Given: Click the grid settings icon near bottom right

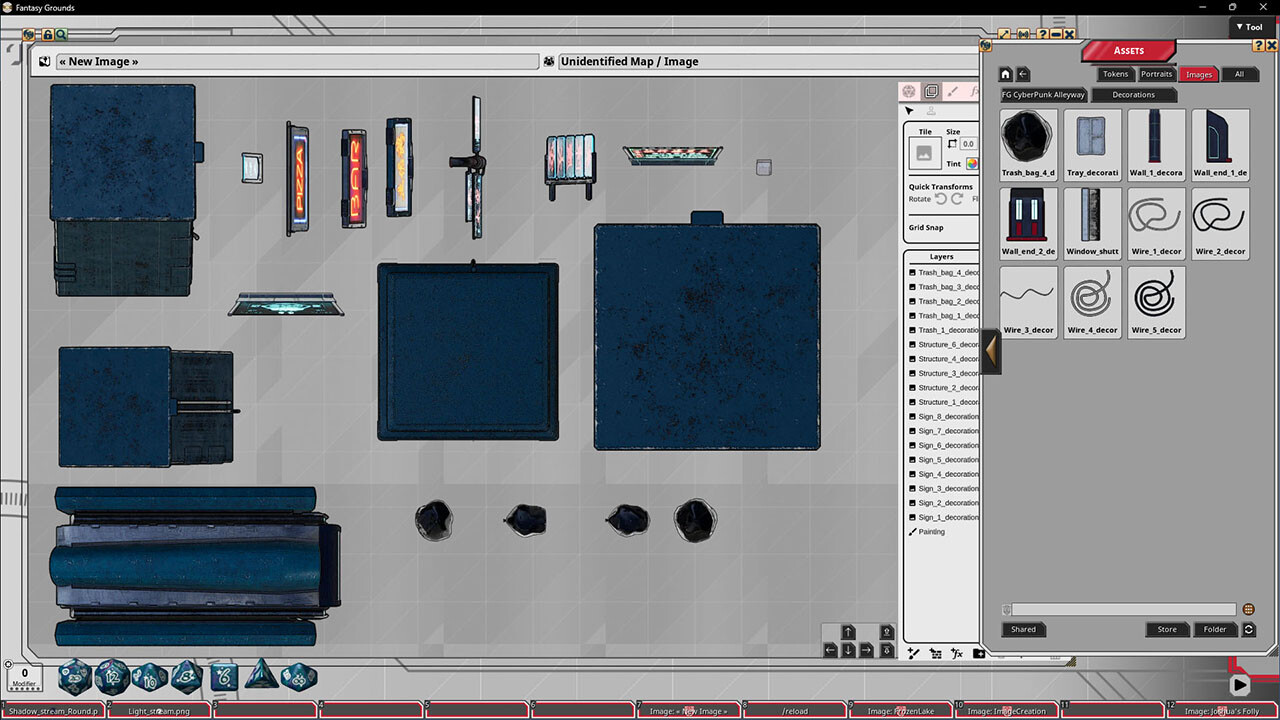Looking at the screenshot, I should 936,653.
